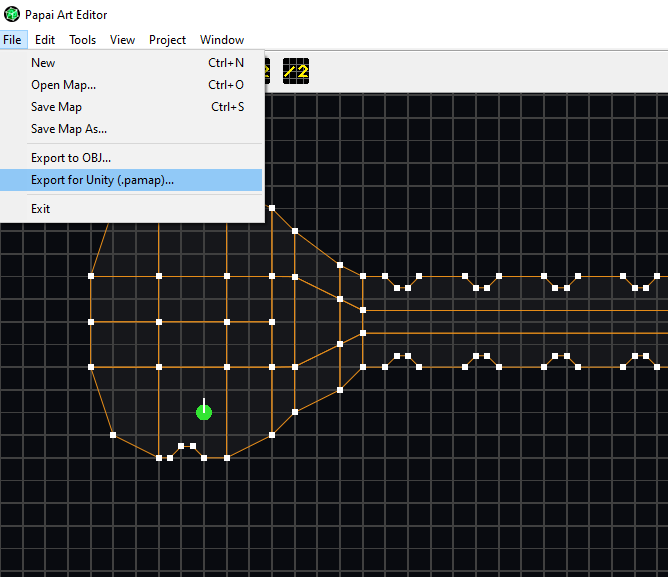
Task: Open the Window menu
Action: pyautogui.click(x=222, y=40)
